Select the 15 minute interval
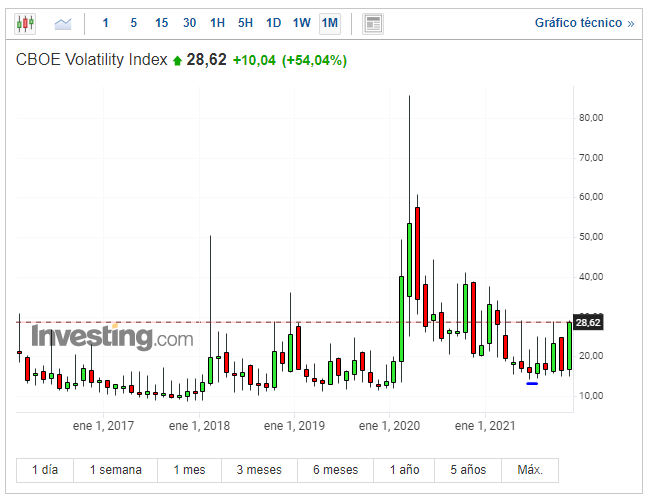 point(162,23)
